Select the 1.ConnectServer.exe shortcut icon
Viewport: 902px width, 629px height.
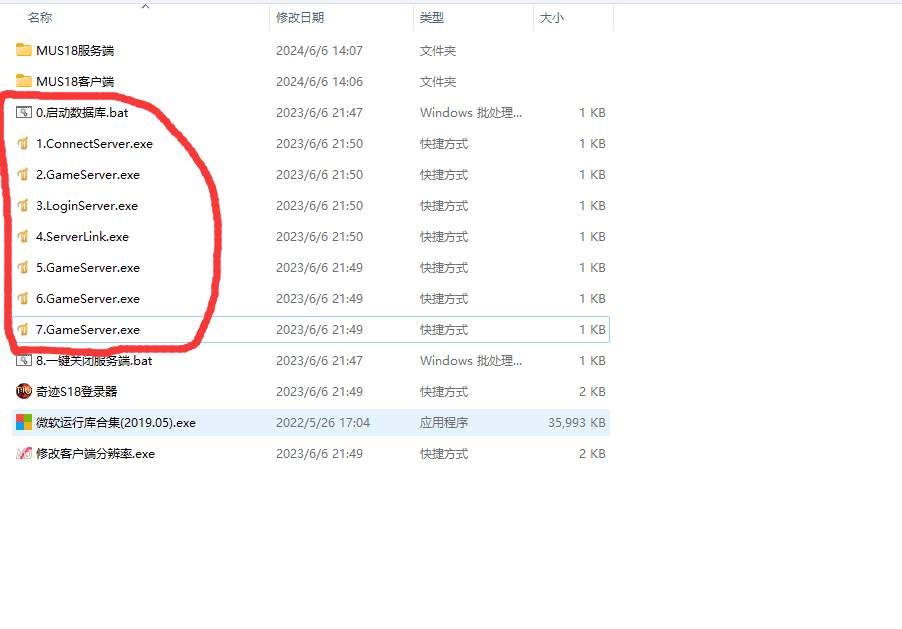pyautogui.click(x=24, y=143)
